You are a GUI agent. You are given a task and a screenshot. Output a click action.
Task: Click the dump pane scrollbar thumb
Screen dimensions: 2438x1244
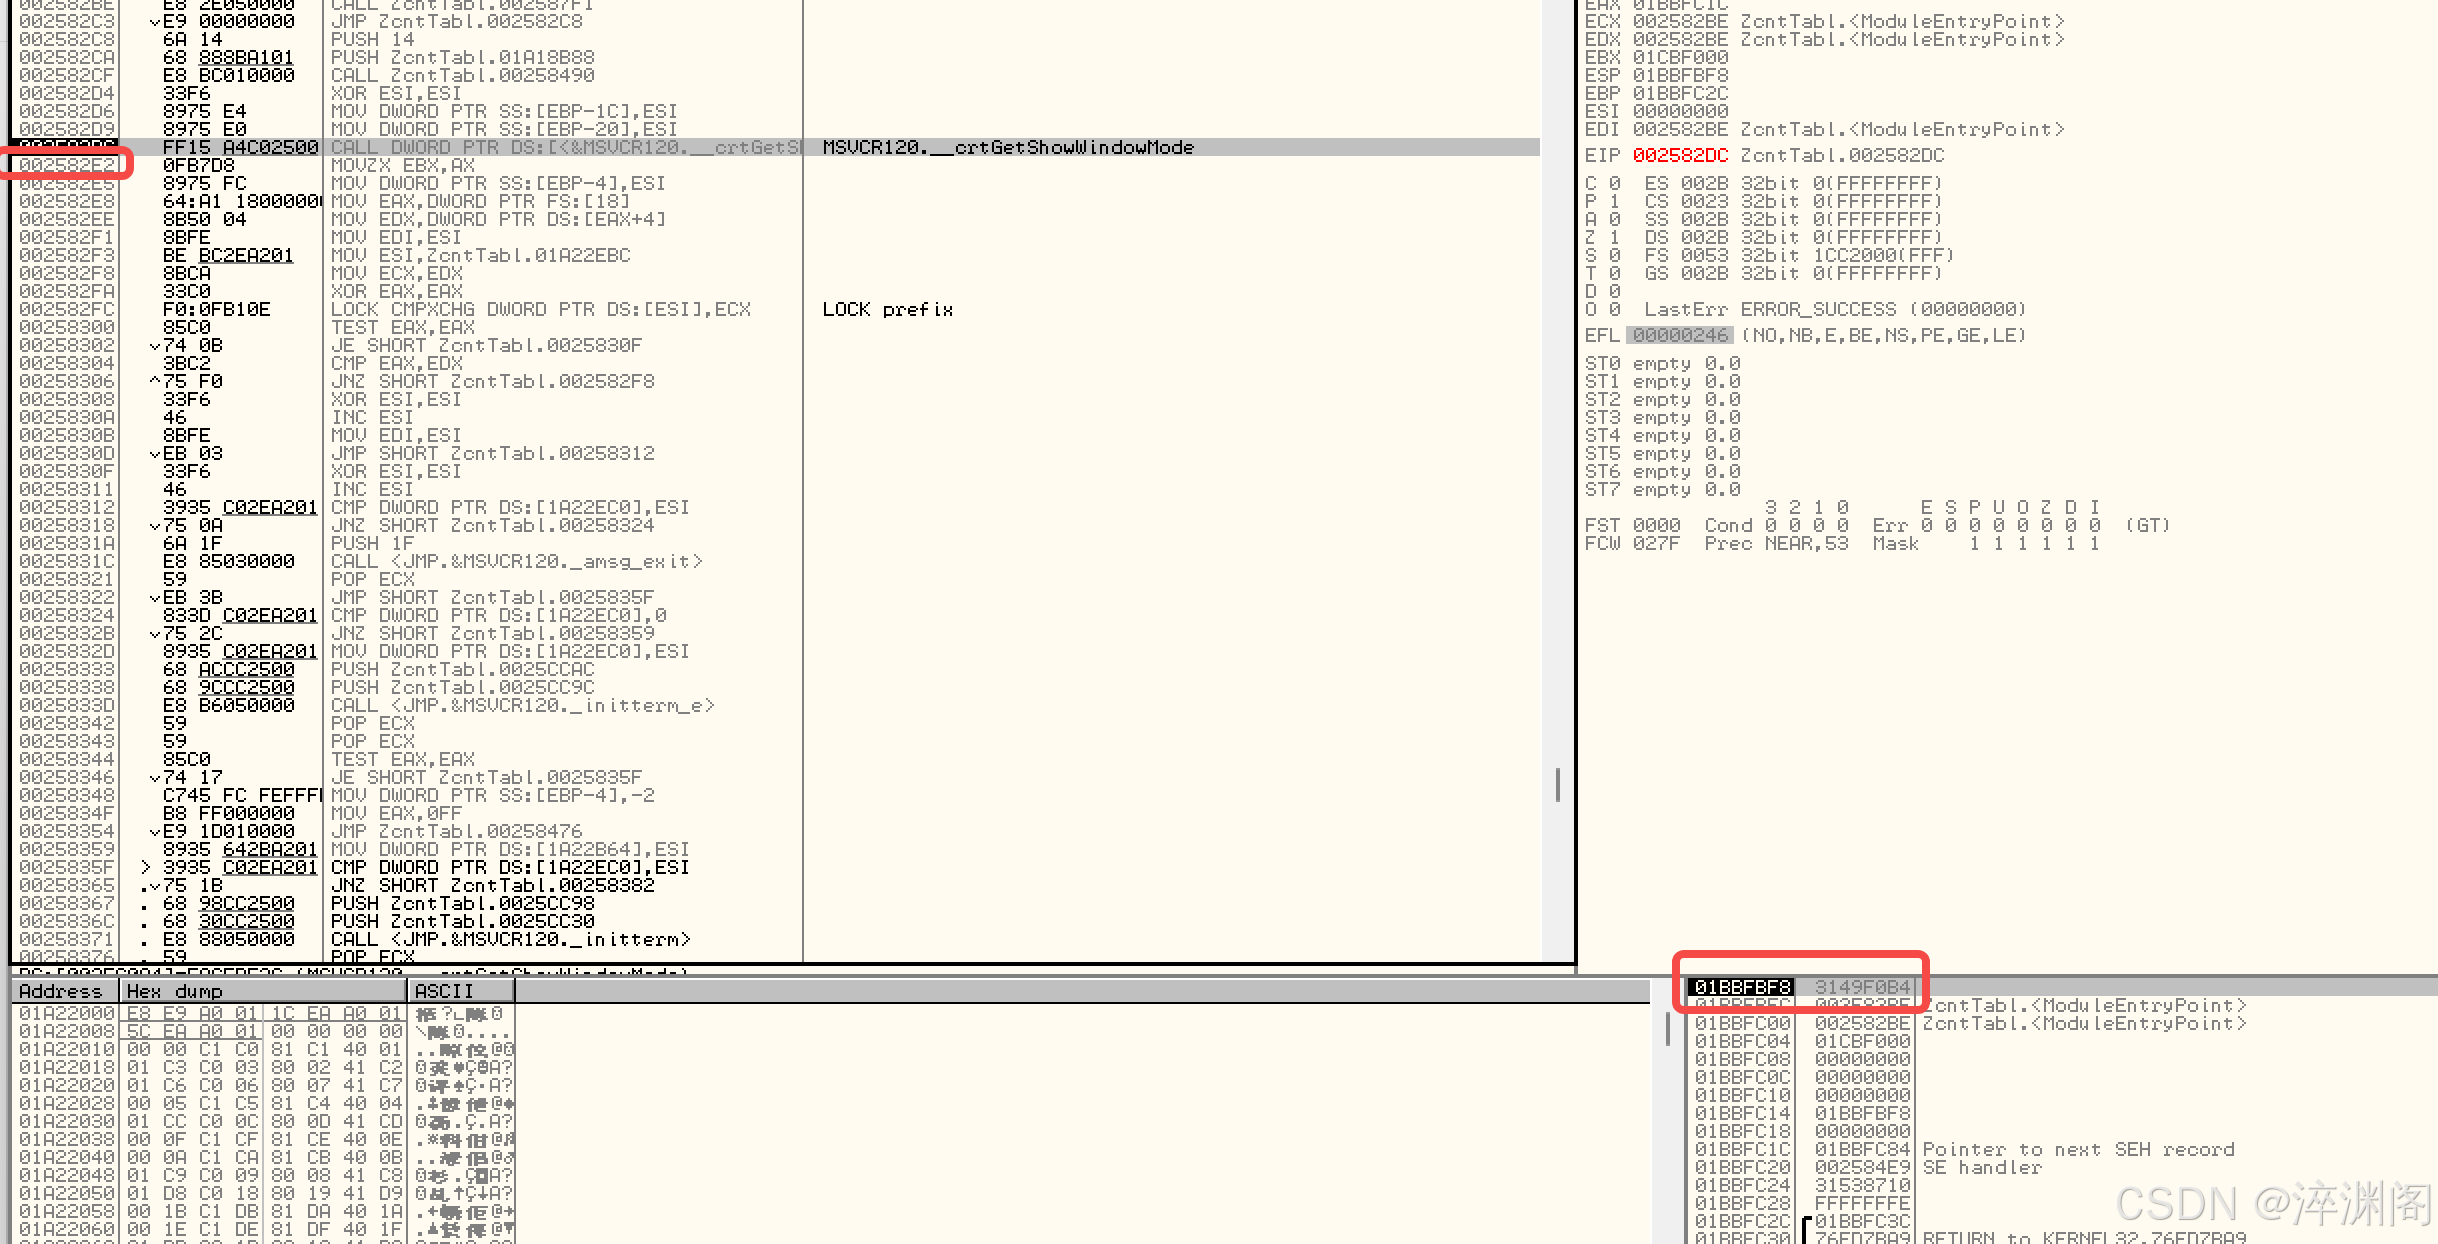tap(1667, 1028)
